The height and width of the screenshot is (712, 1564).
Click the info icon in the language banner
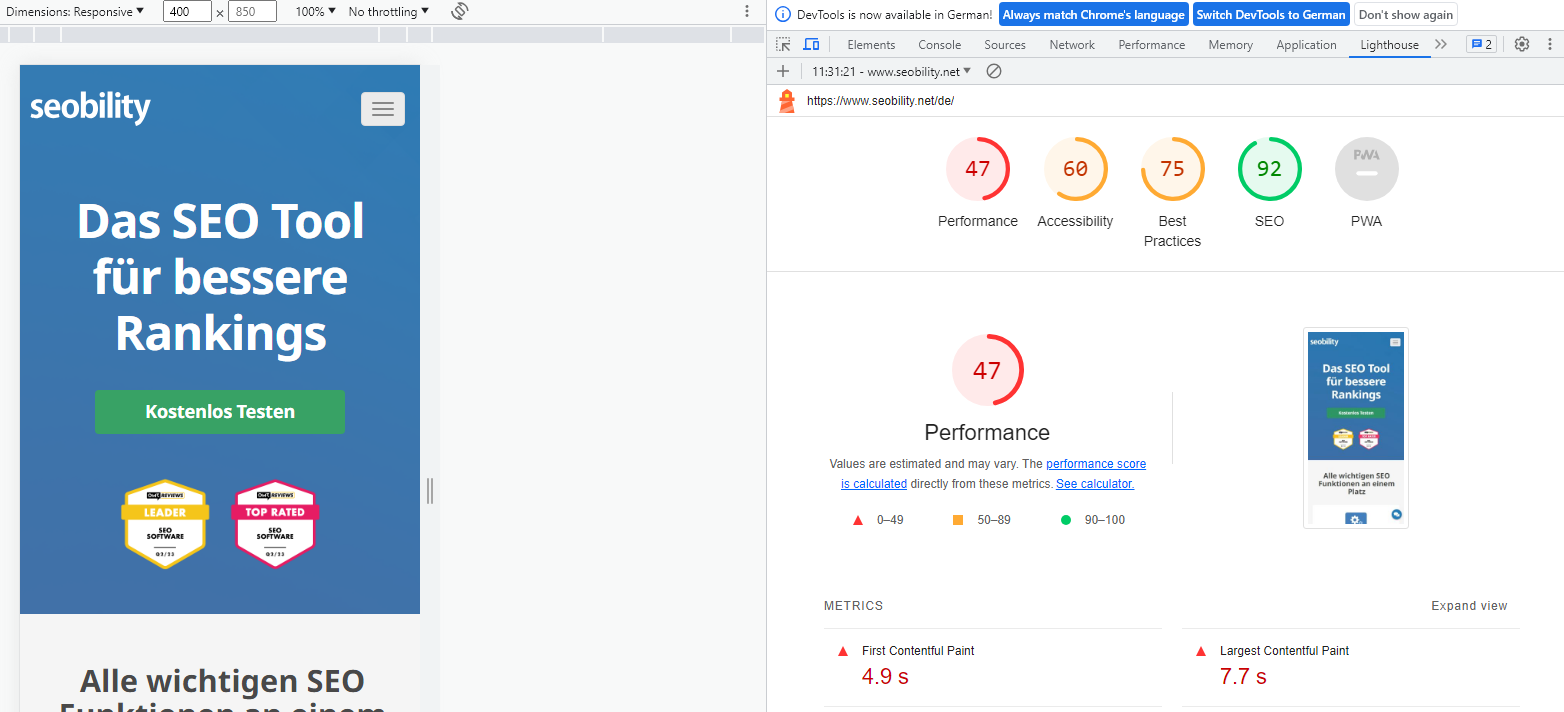pyautogui.click(x=783, y=15)
